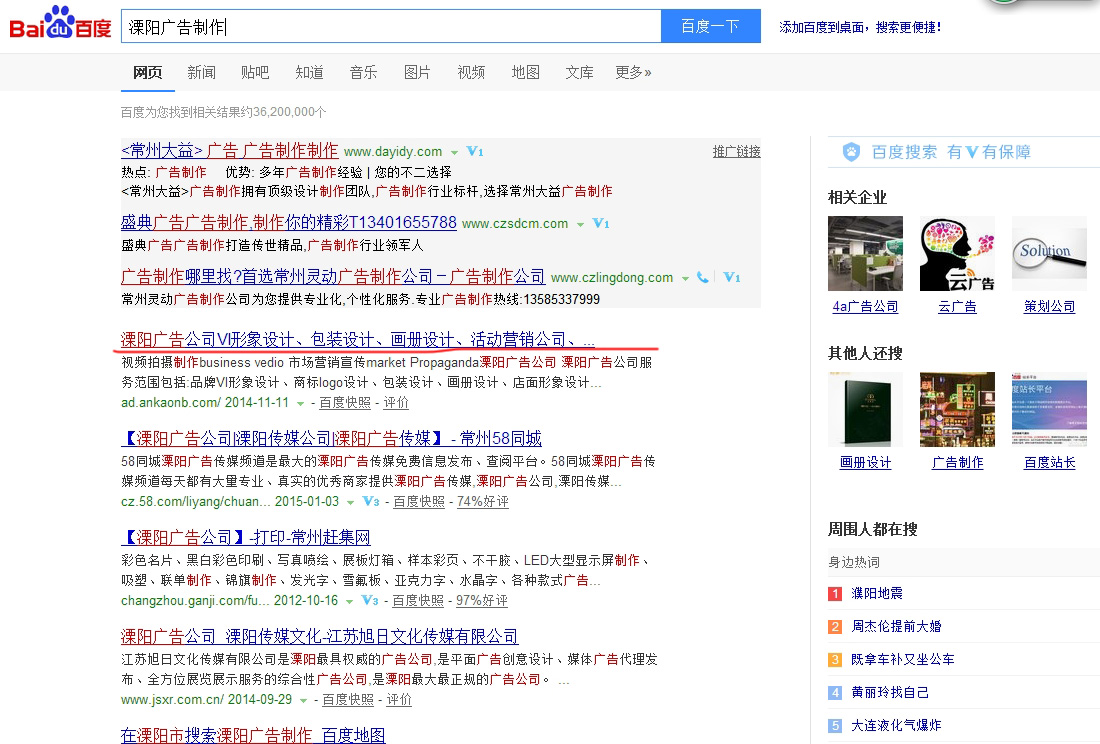Image resolution: width=1100 pixels, height=744 pixels.
Task: Open the dropdown arrow on the www.jsxr.com.cn result
Action: 303,700
